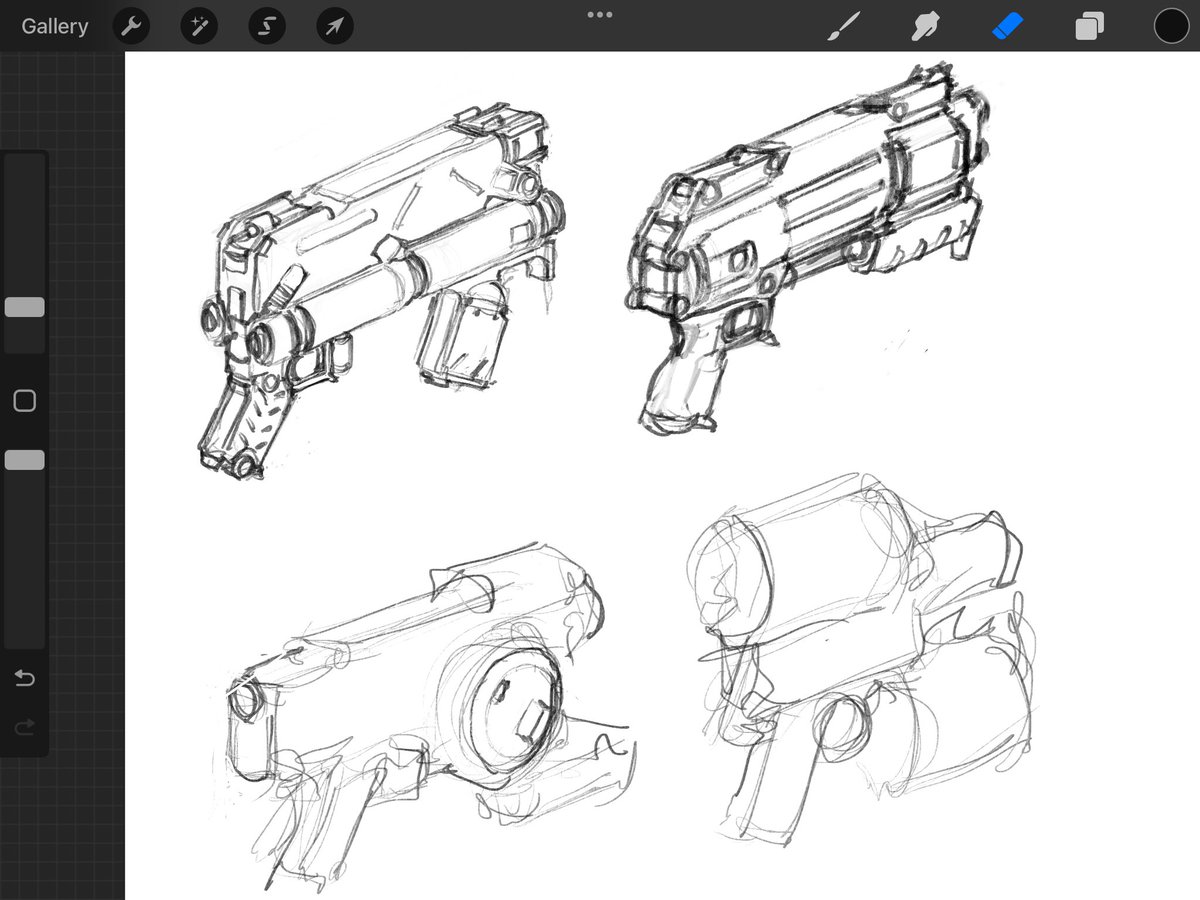1200x900 pixels.
Task: Open the canvas options ellipsis menu
Action: pos(600,14)
